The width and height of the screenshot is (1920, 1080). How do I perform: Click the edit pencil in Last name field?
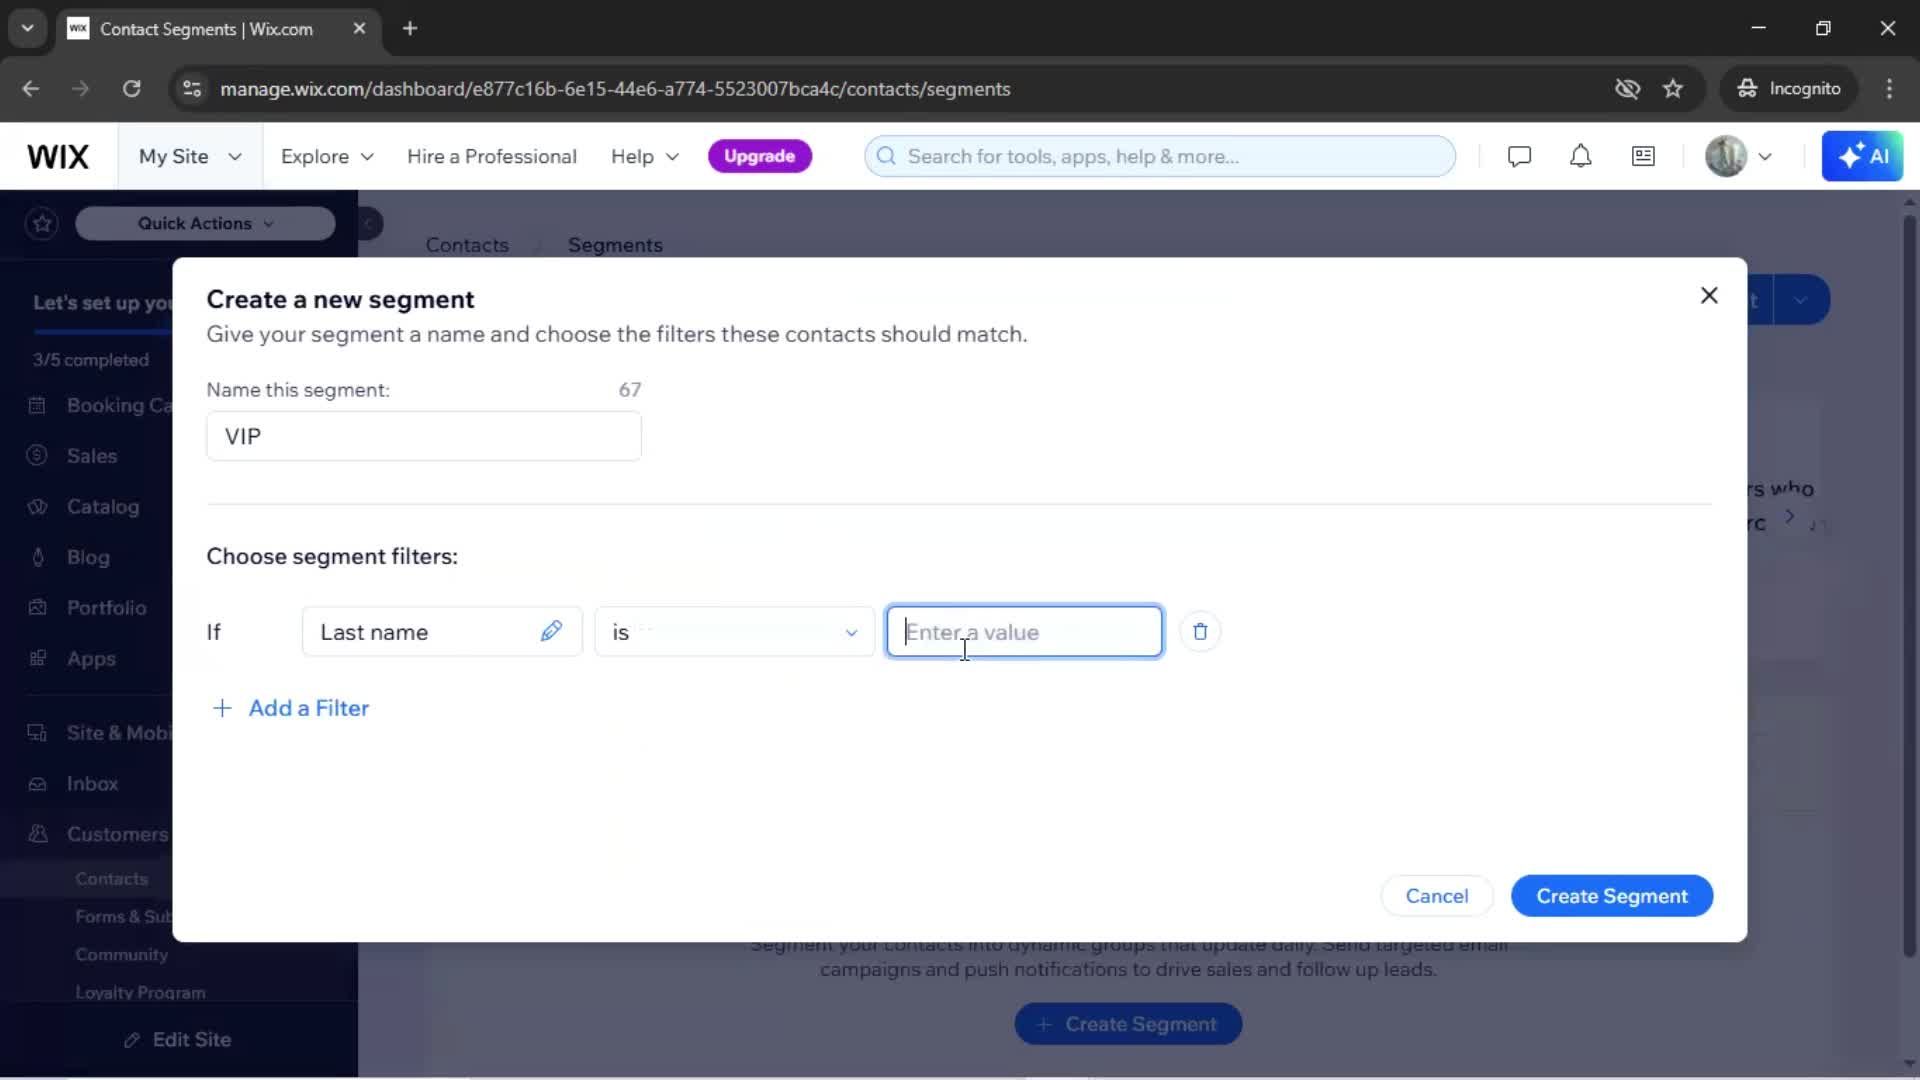pyautogui.click(x=551, y=631)
